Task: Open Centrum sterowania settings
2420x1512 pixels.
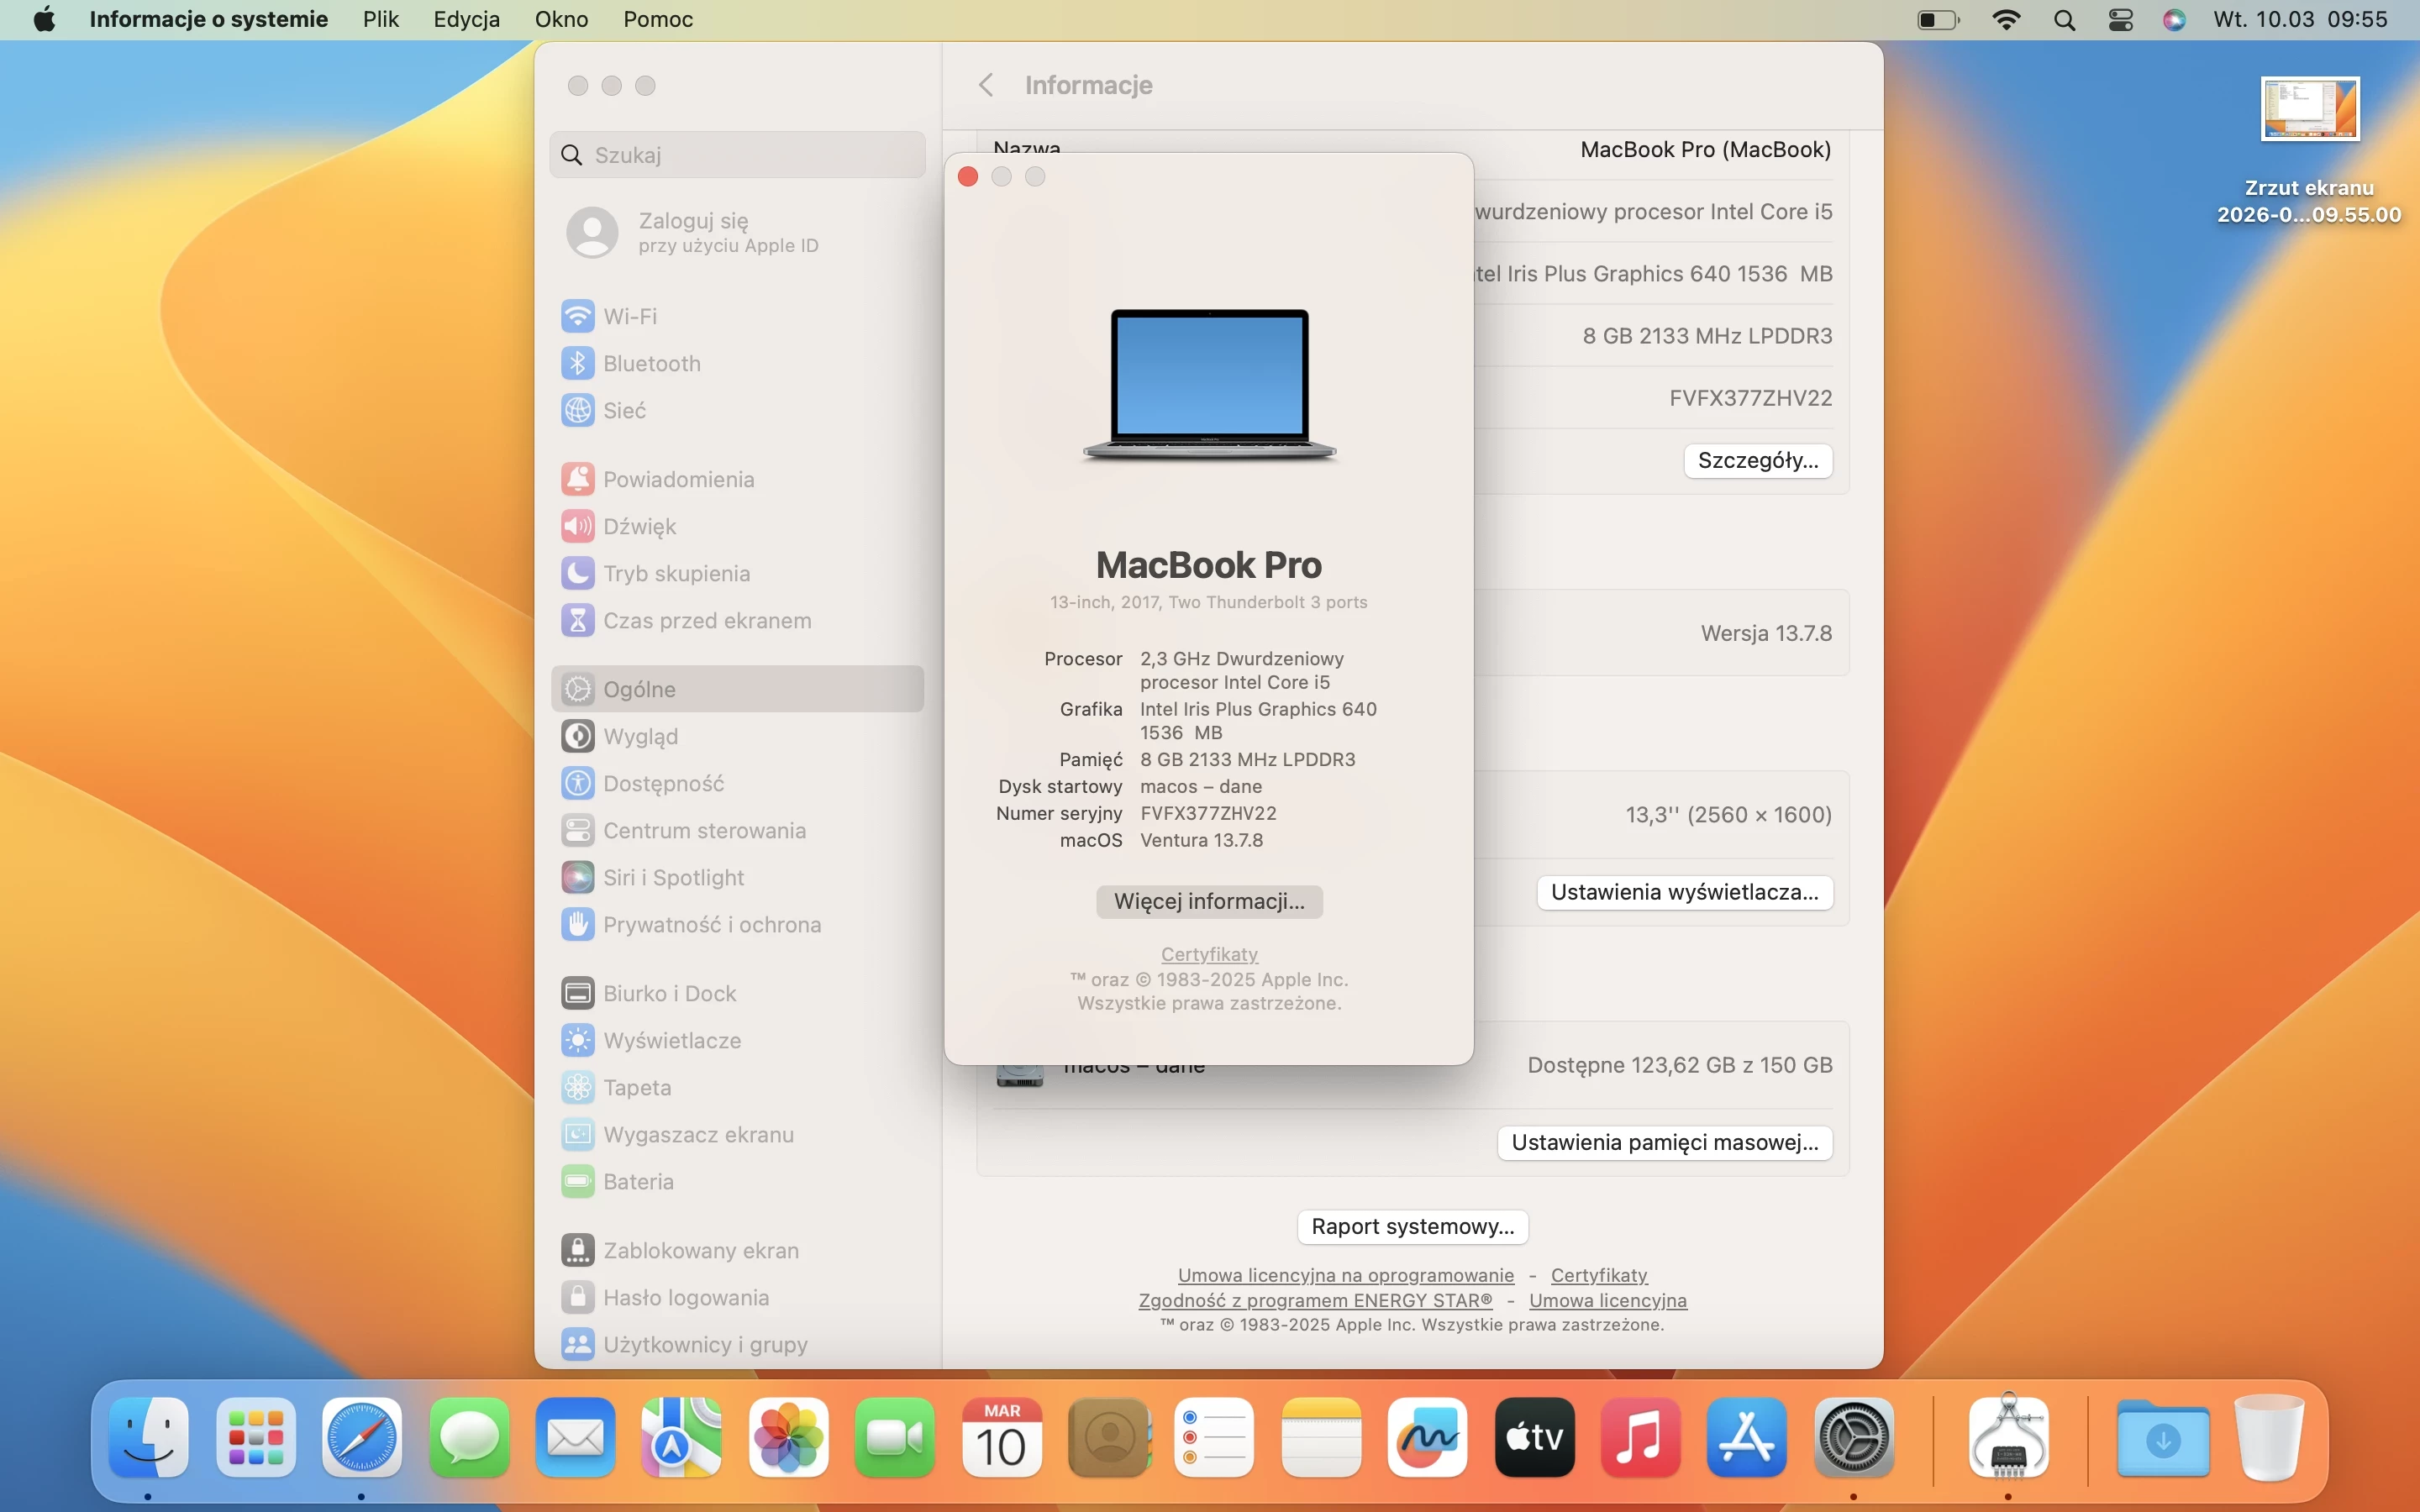Action: (x=706, y=830)
